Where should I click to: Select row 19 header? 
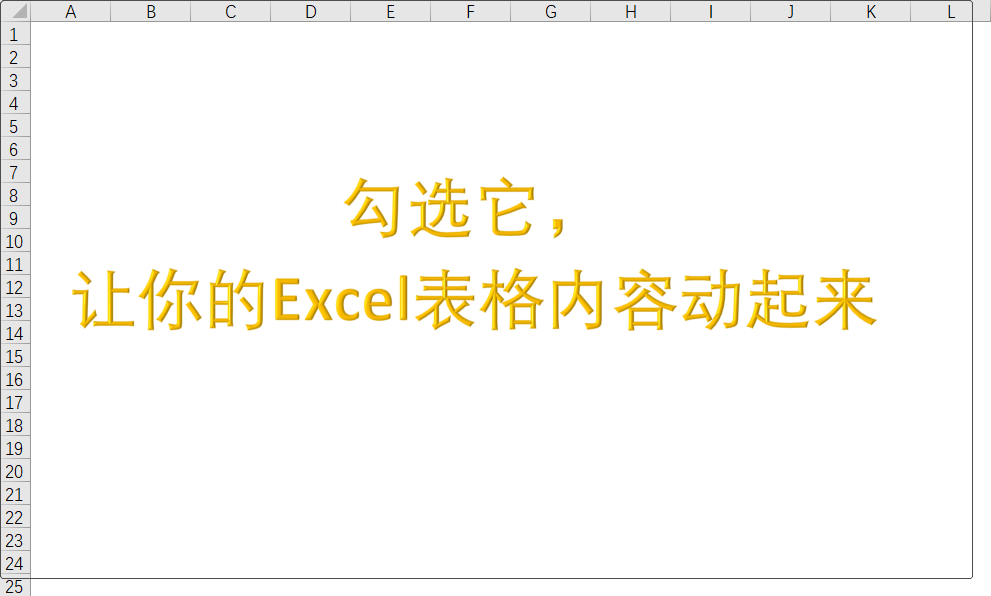click(15, 448)
